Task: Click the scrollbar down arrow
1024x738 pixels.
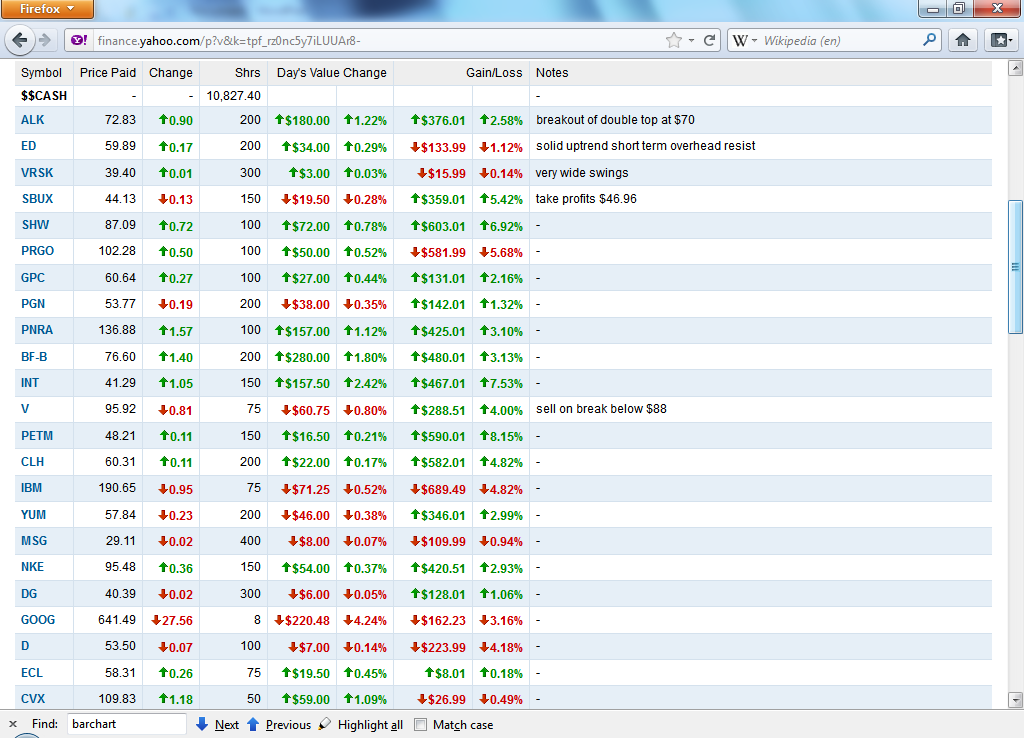Action: tap(1016, 700)
